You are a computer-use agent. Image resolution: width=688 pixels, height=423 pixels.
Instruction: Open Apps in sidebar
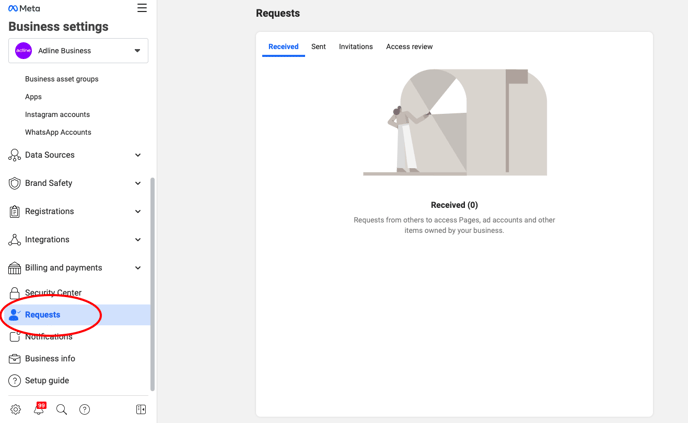point(33,97)
